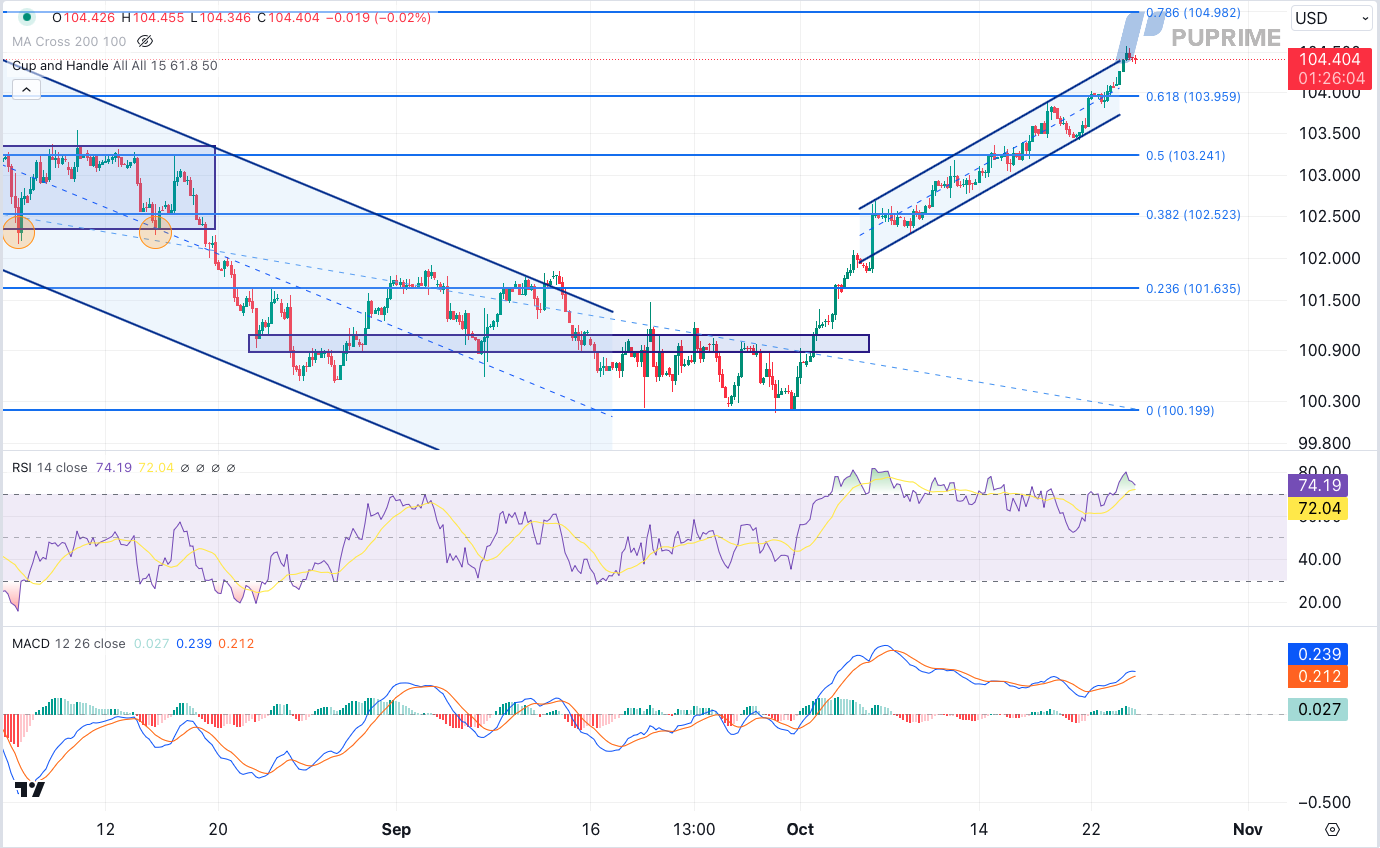Select the MACD 12 26 close label
The width and height of the screenshot is (1380, 848).
tap(69, 643)
